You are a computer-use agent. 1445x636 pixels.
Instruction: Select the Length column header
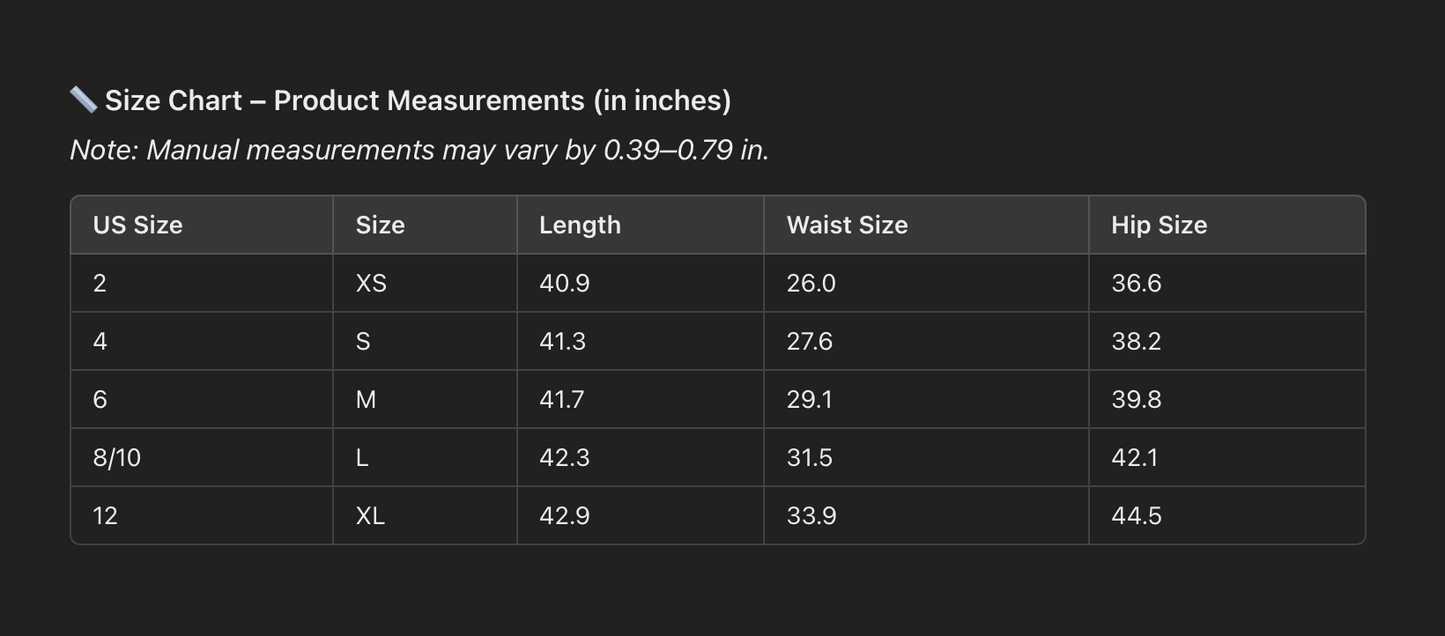(580, 225)
